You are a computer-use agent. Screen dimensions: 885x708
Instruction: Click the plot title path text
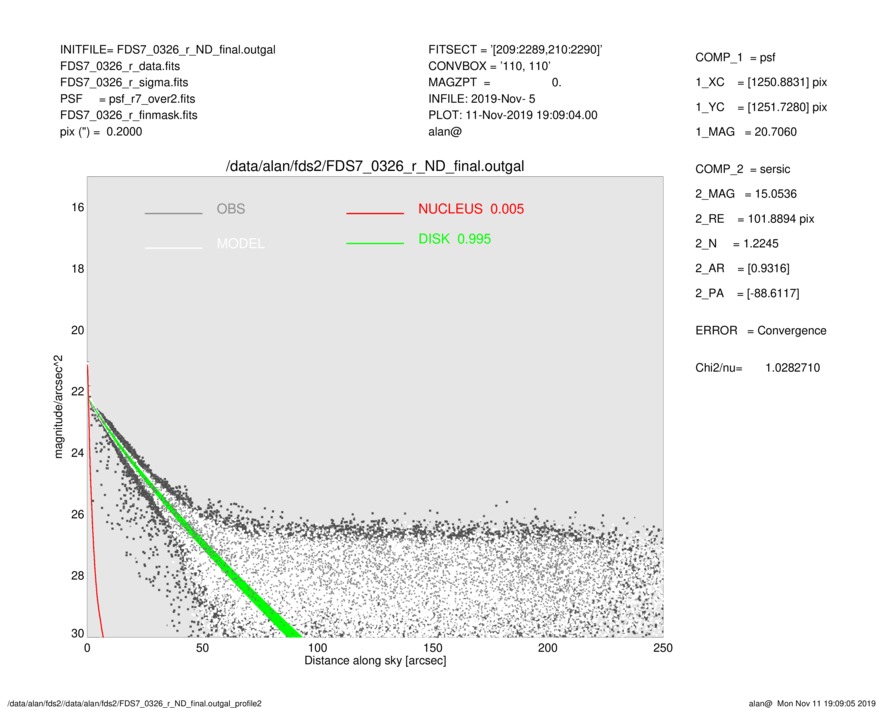[x=375, y=167]
